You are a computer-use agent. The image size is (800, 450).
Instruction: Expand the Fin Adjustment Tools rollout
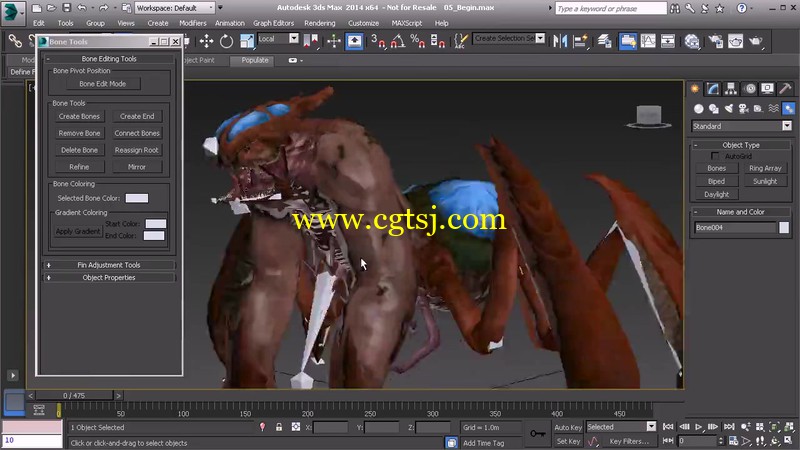tap(109, 265)
